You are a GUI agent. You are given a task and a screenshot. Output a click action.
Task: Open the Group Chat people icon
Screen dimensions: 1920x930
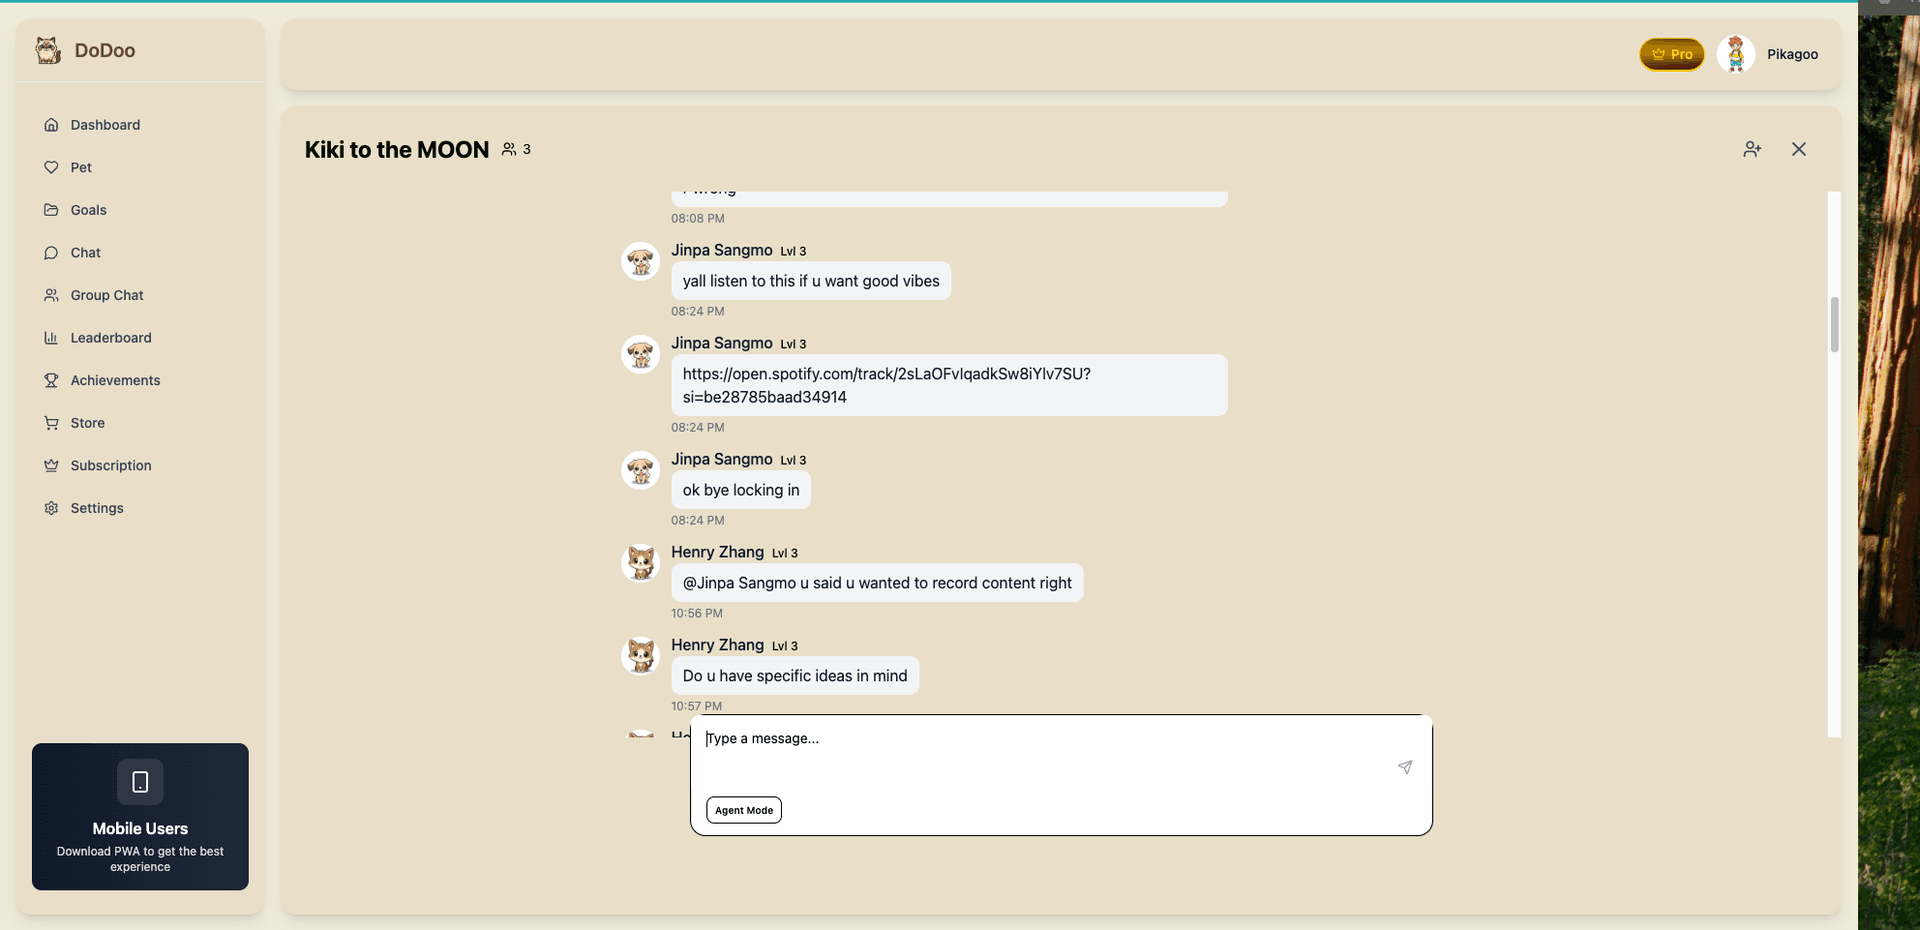pyautogui.click(x=51, y=295)
